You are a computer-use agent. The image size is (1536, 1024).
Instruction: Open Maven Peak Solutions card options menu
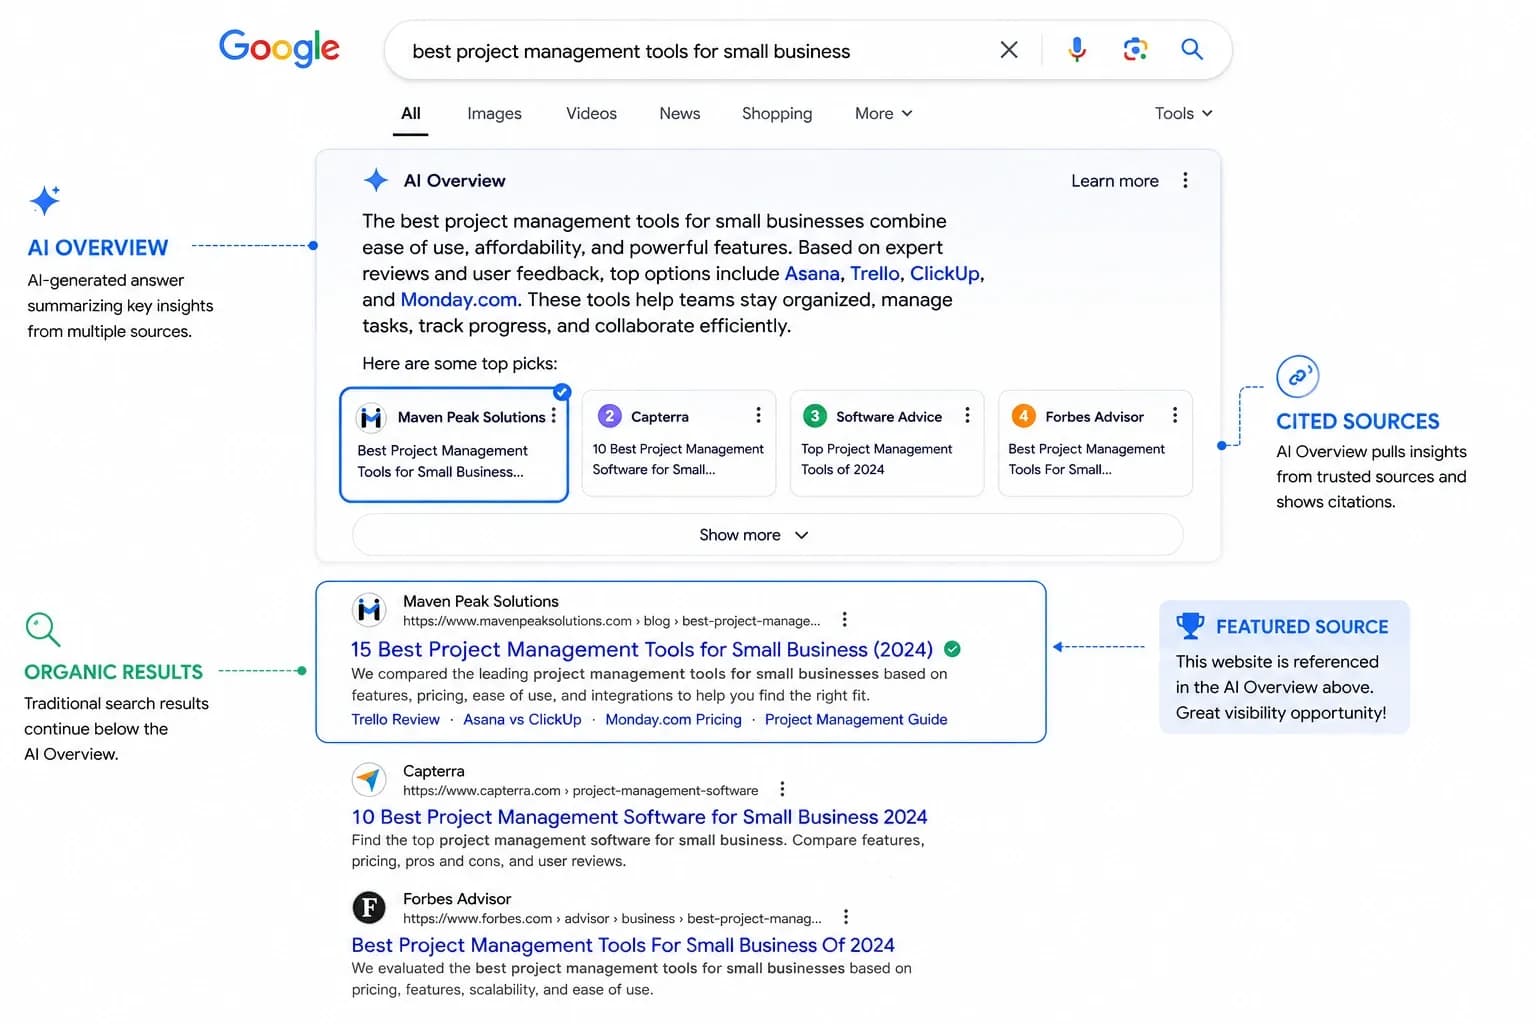point(553,416)
